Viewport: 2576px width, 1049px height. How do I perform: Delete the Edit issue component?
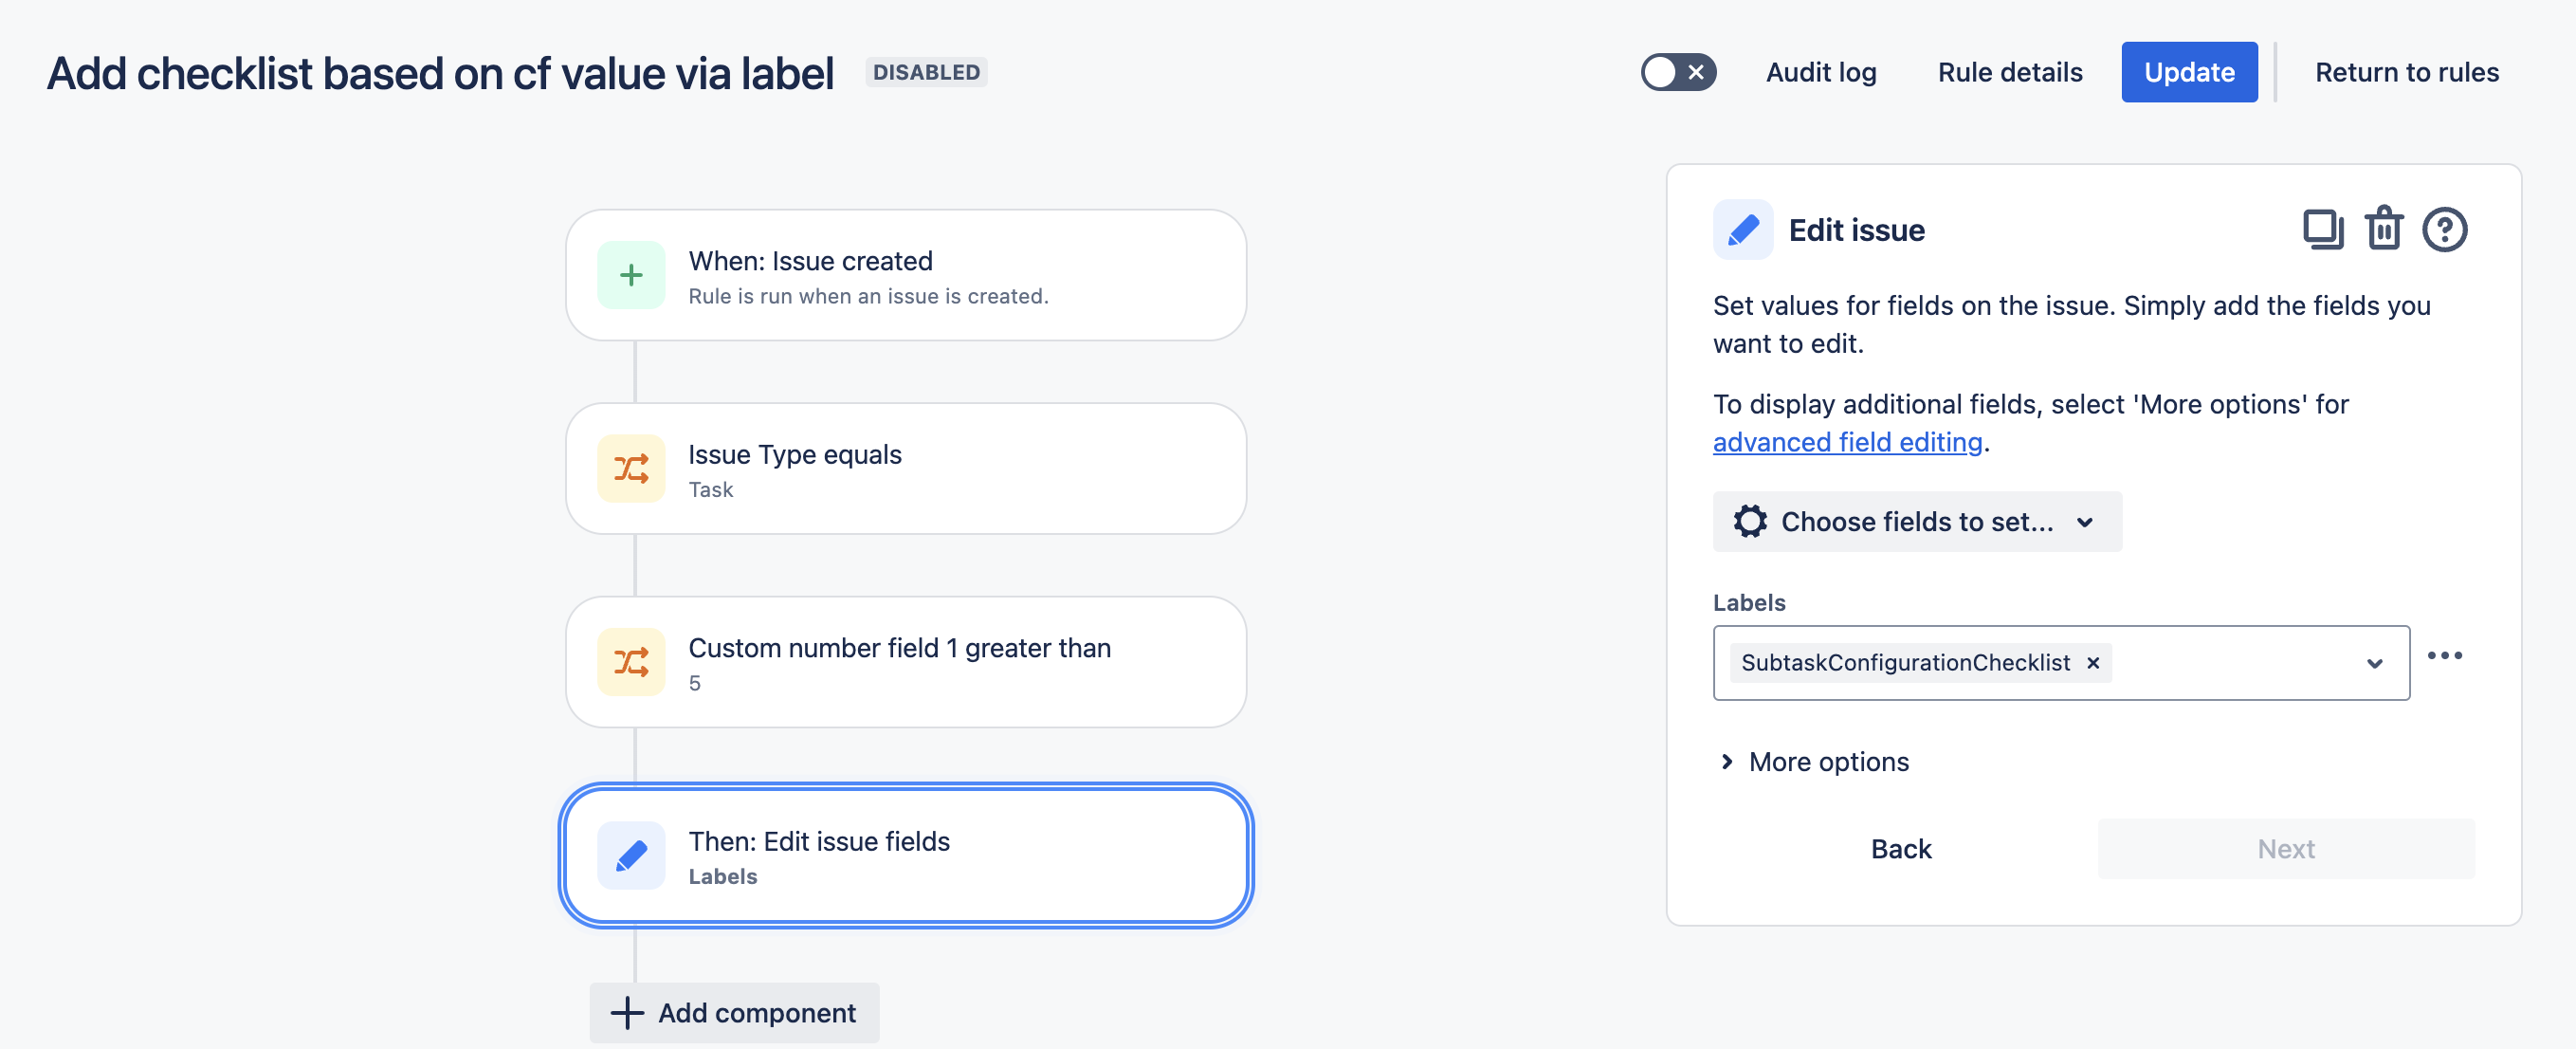point(2384,229)
